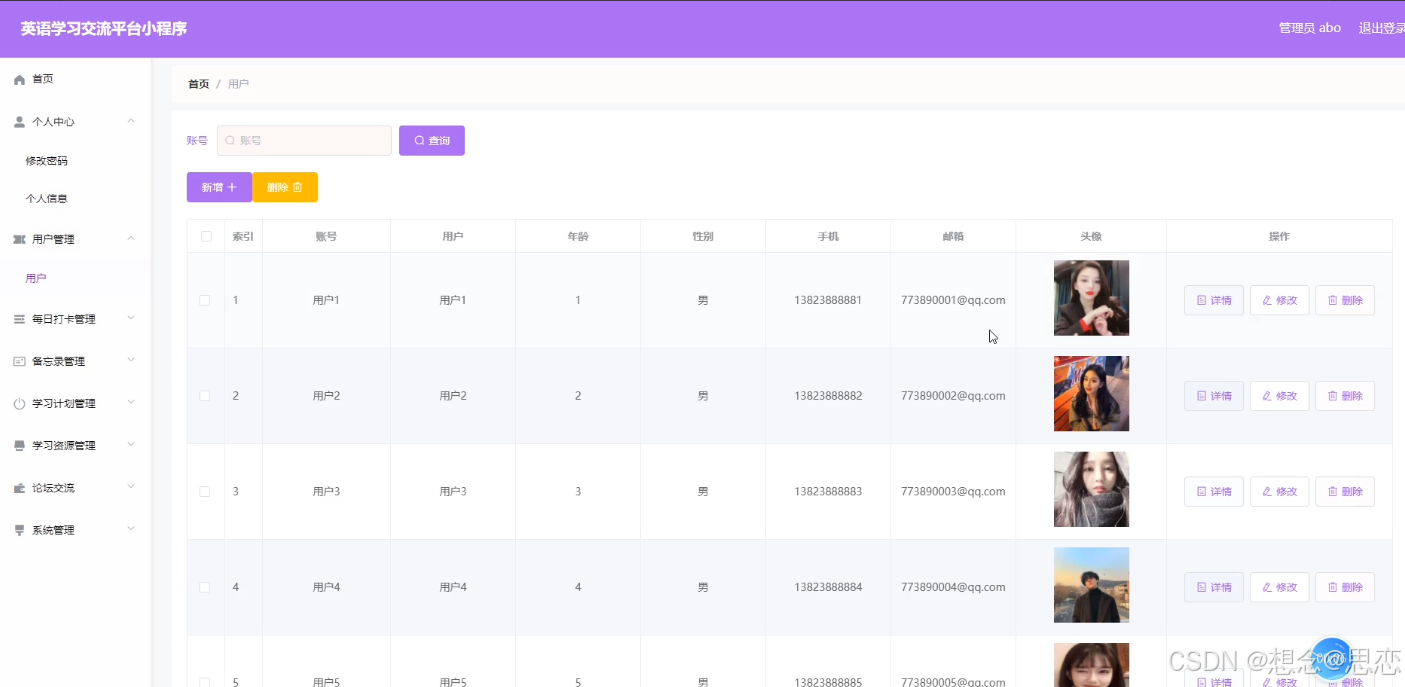
Task: Collapse 用户管理 using its chevron
Action: coord(131,238)
